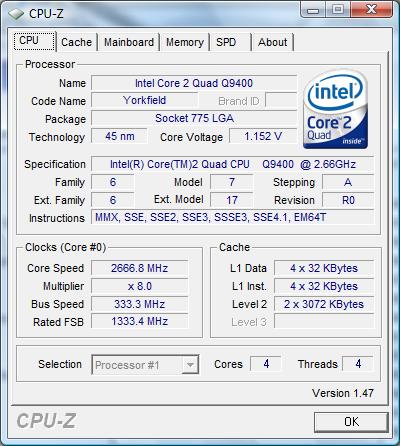
Task: Click the Intel Core 2 Quad logo
Action: tap(335, 109)
